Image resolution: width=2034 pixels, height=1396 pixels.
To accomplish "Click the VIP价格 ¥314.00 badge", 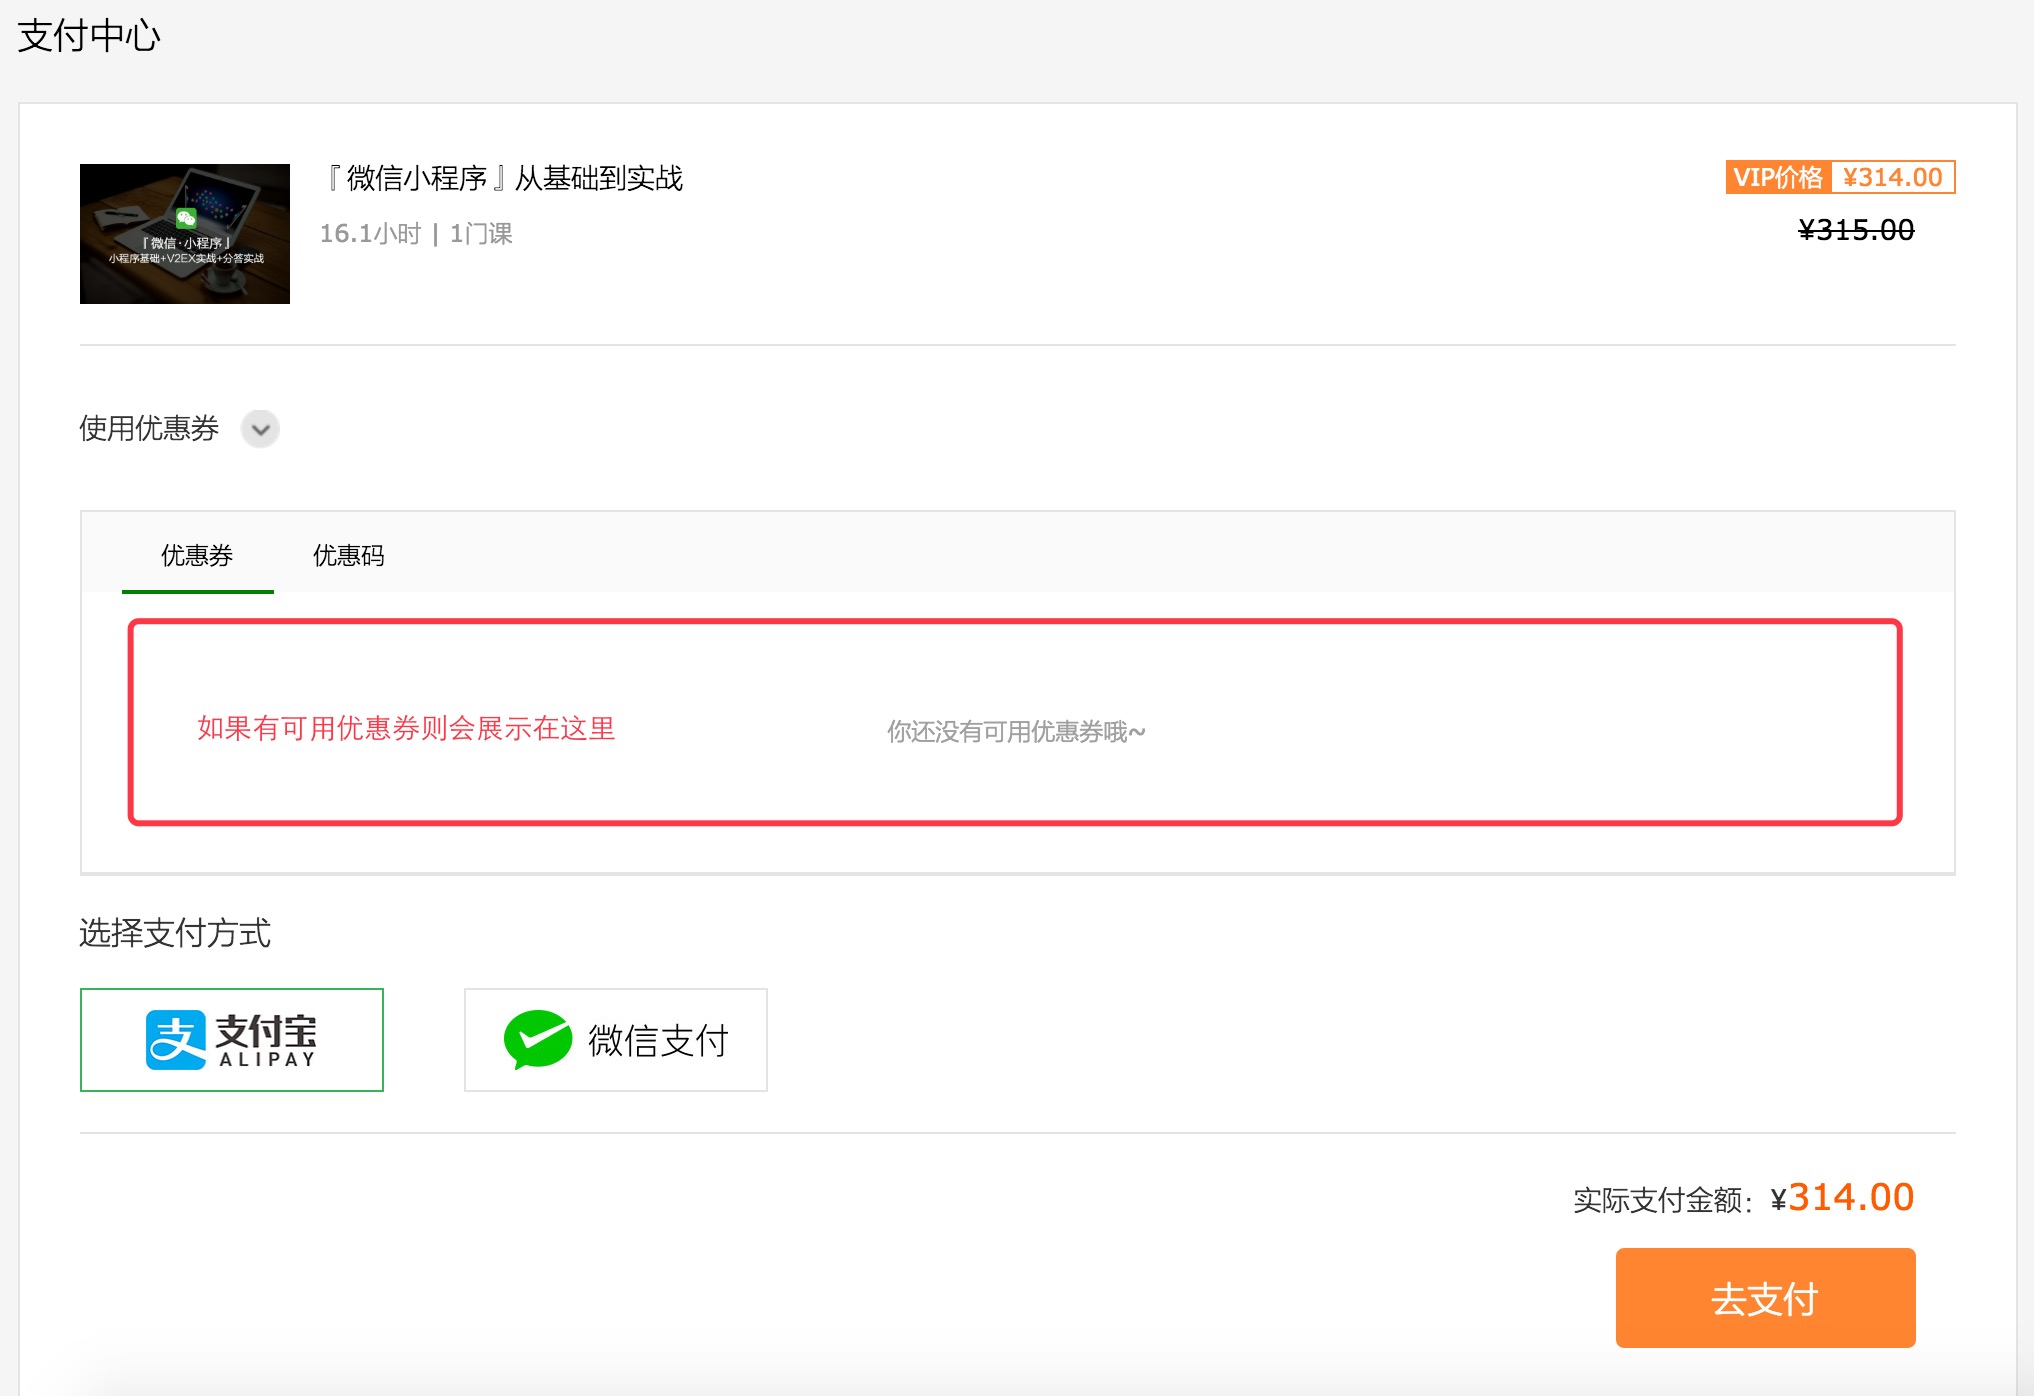I will pyautogui.click(x=1840, y=177).
